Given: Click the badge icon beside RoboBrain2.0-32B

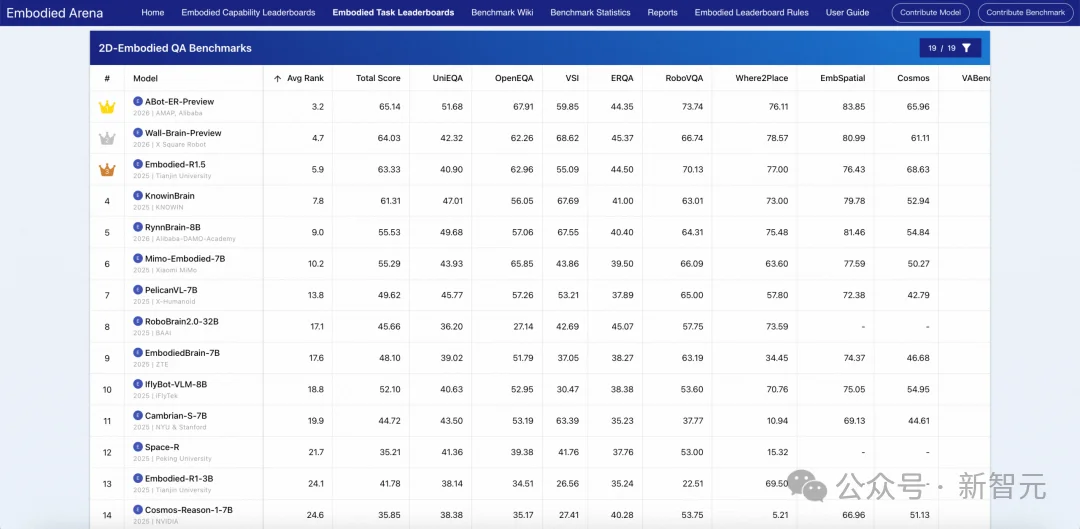Looking at the screenshot, I should pyautogui.click(x=138, y=321).
